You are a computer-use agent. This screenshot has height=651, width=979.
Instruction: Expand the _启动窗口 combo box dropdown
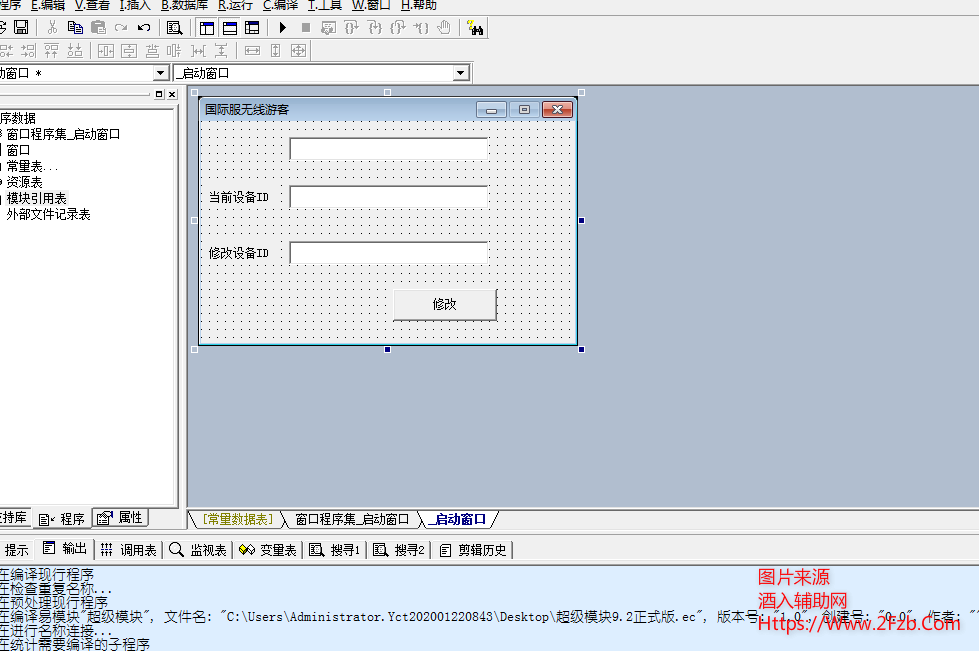460,73
